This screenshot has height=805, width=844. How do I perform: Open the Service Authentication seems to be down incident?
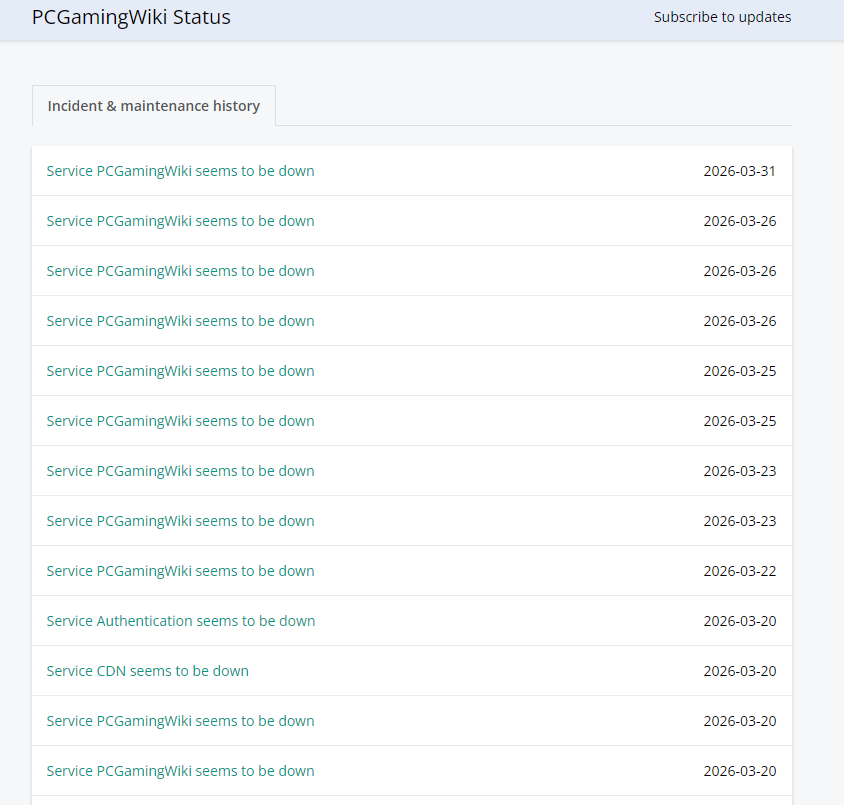(x=181, y=621)
